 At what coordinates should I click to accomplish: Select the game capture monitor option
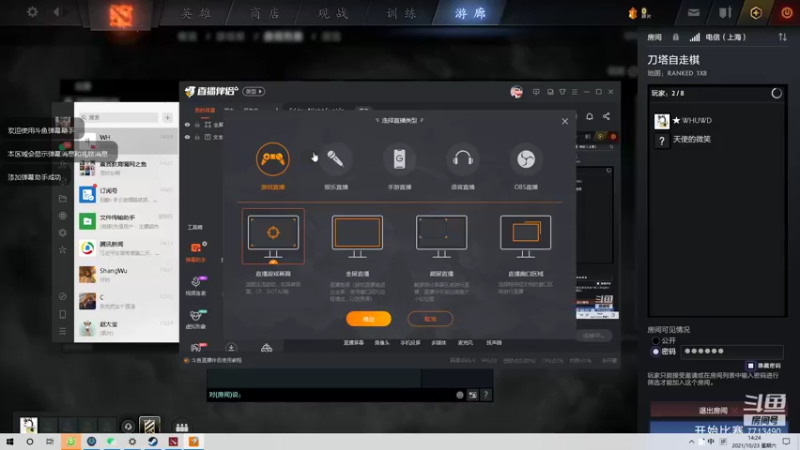pyautogui.click(x=273, y=236)
